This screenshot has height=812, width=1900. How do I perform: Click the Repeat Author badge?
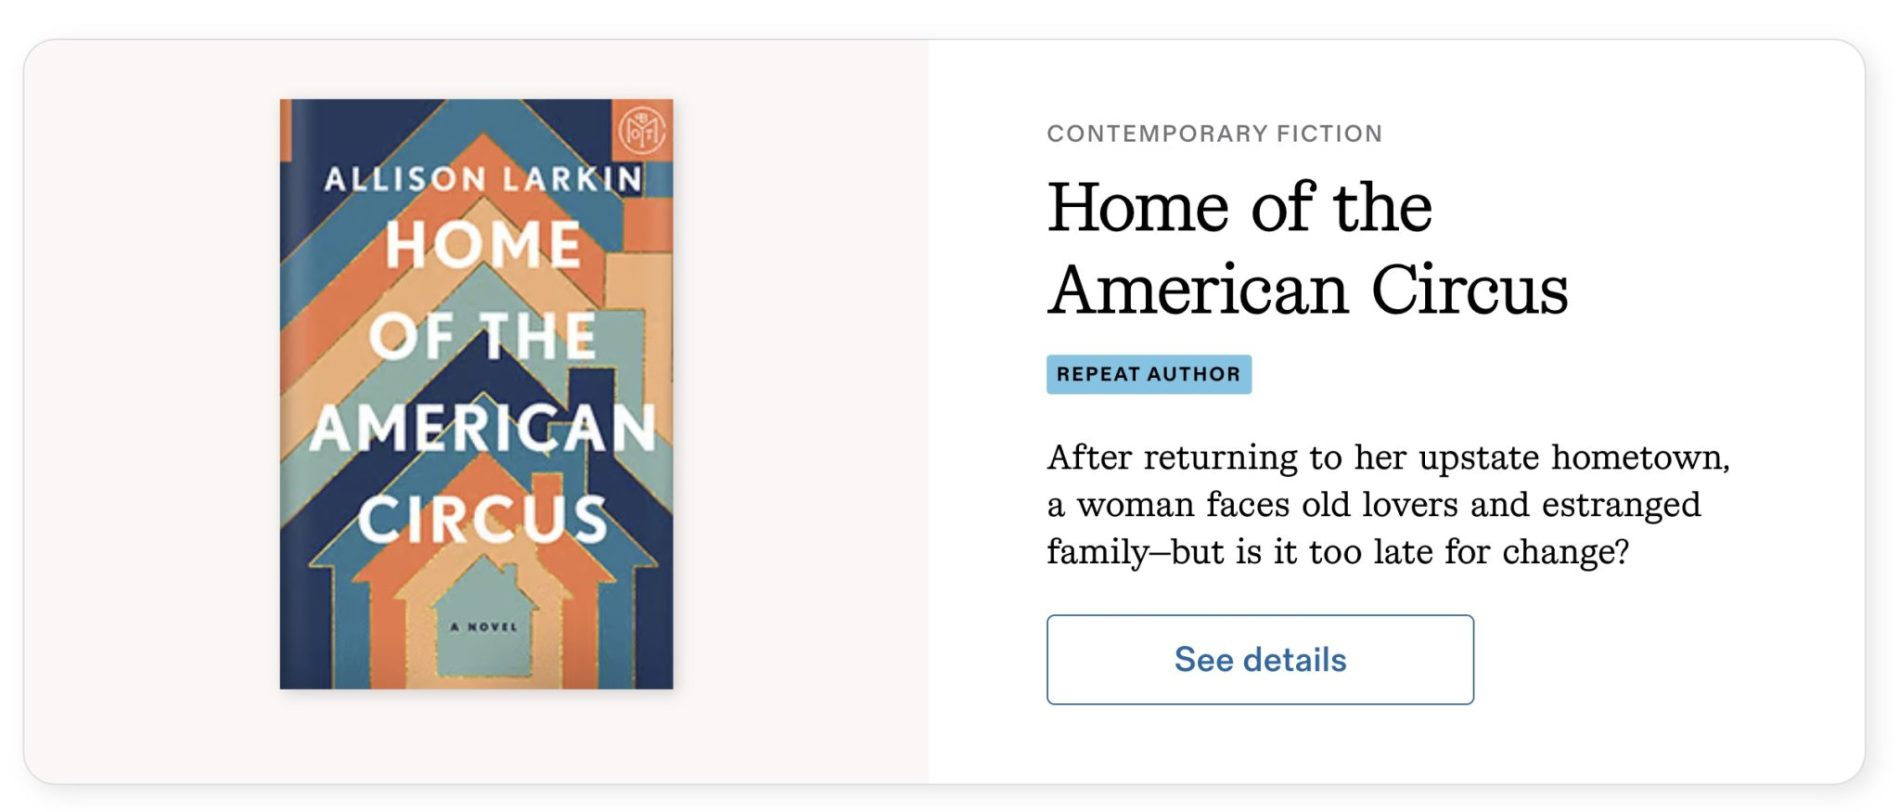click(x=1148, y=374)
